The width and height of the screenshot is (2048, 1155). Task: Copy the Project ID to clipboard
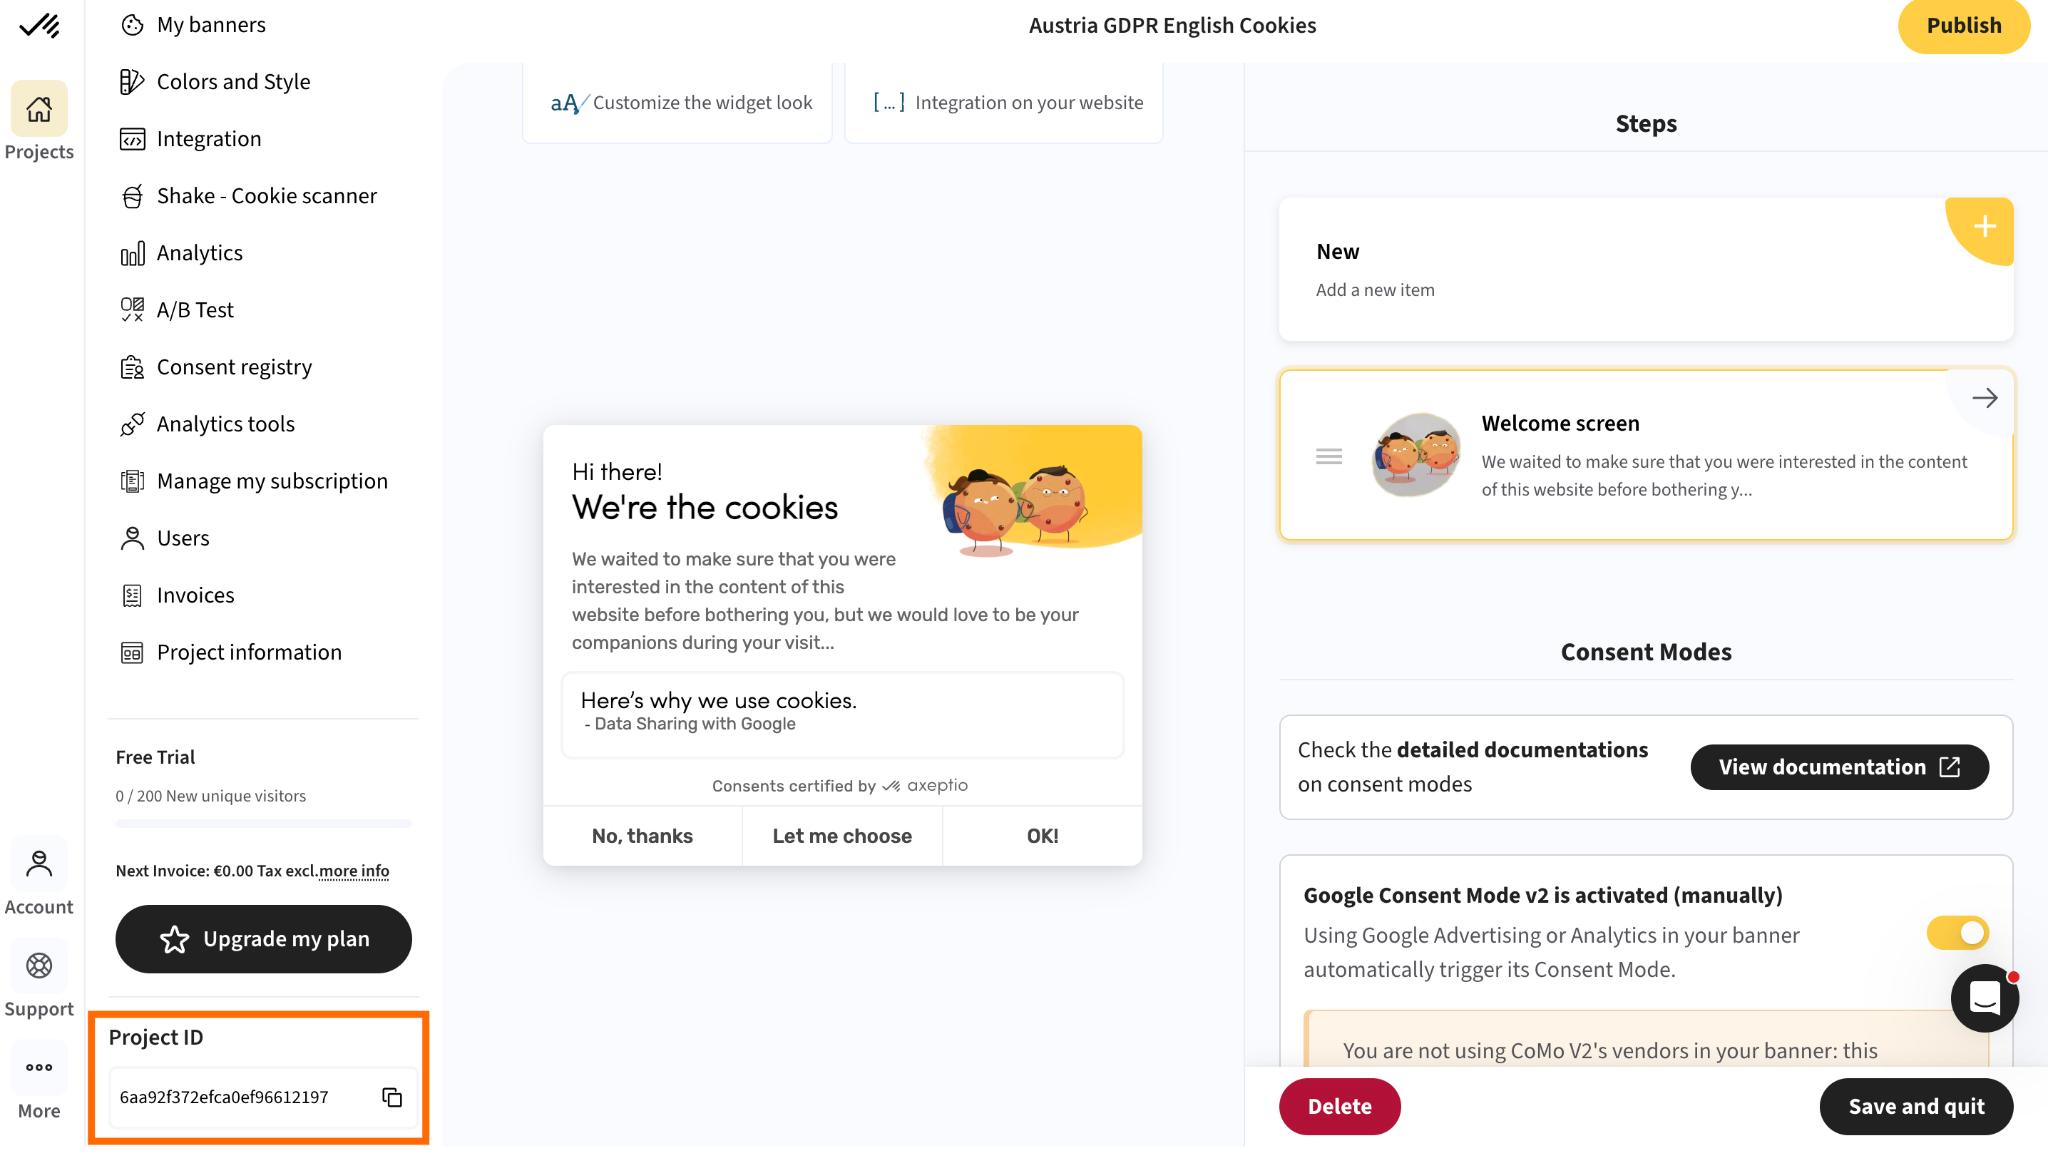(x=392, y=1097)
